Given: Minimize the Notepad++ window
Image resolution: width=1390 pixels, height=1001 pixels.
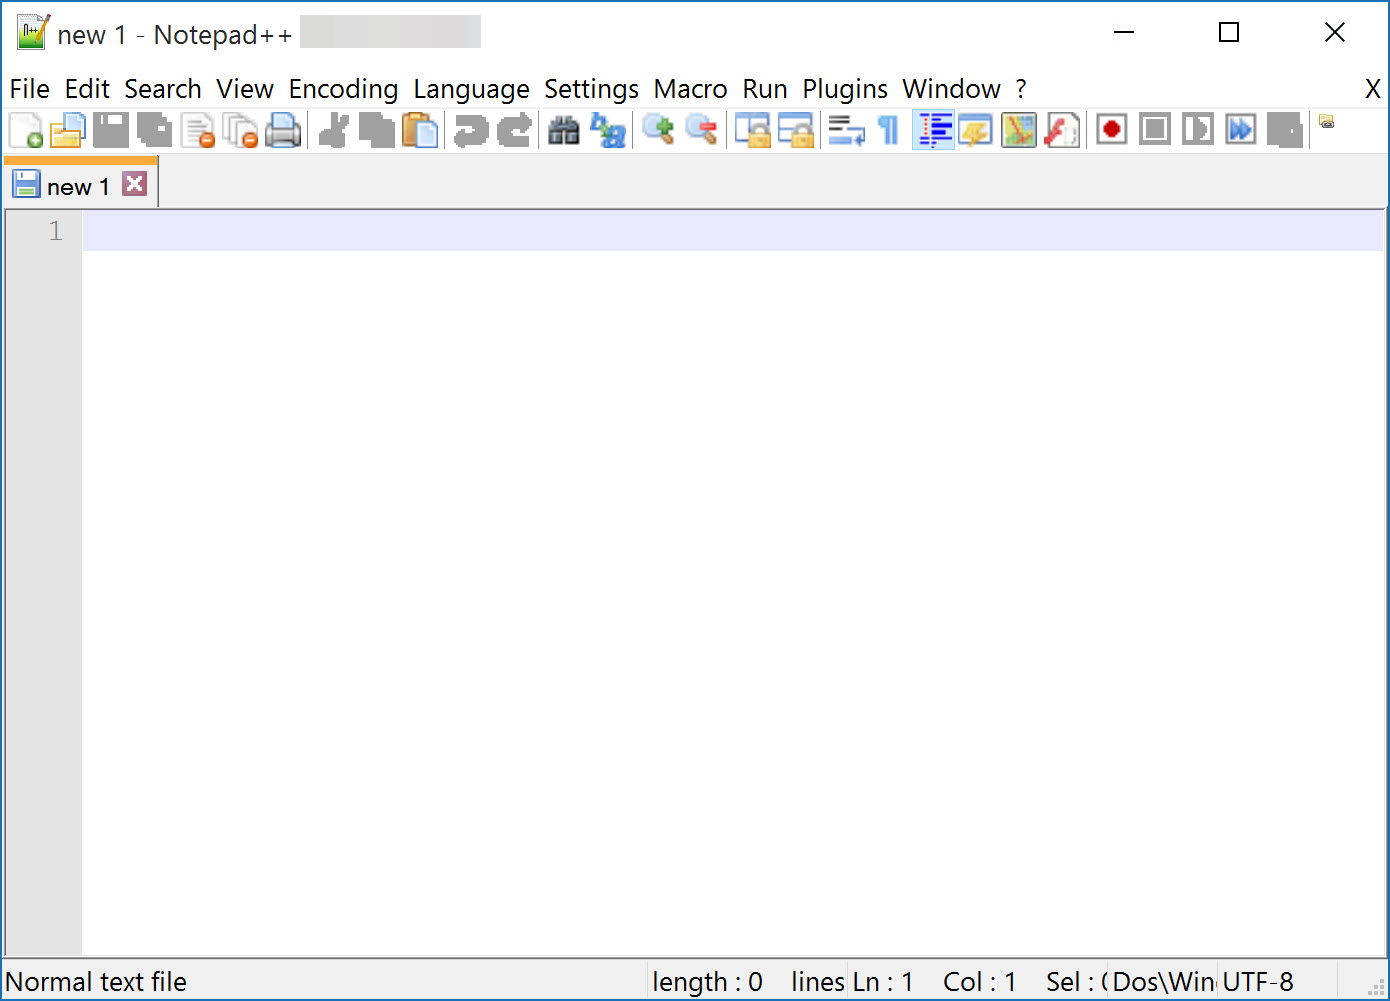Looking at the screenshot, I should [1124, 33].
